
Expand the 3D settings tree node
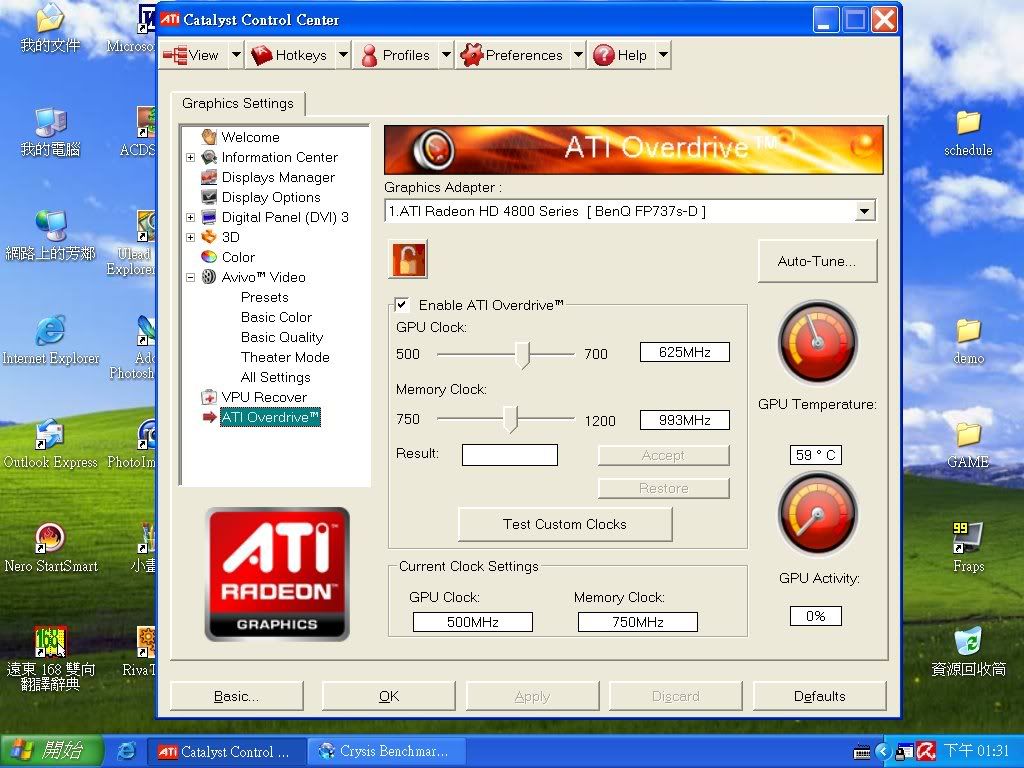click(x=190, y=237)
